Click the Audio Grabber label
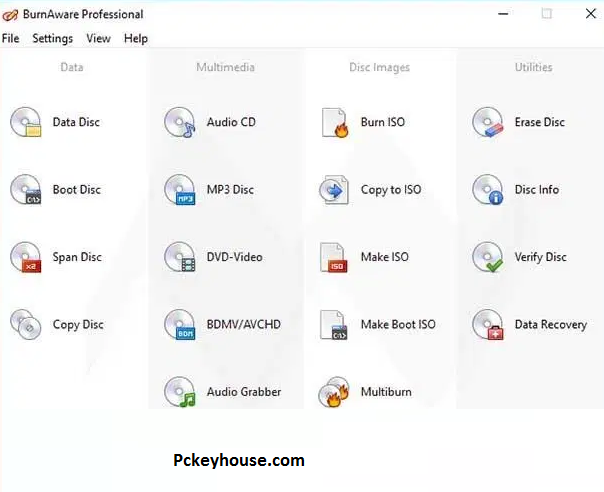 (244, 392)
